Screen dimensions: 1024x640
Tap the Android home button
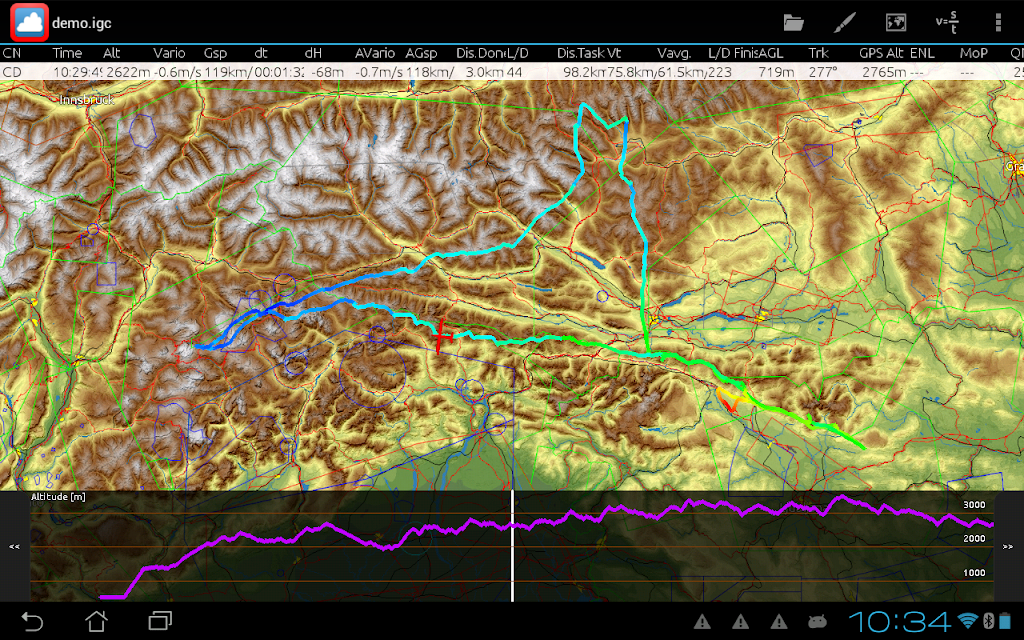pos(97,621)
